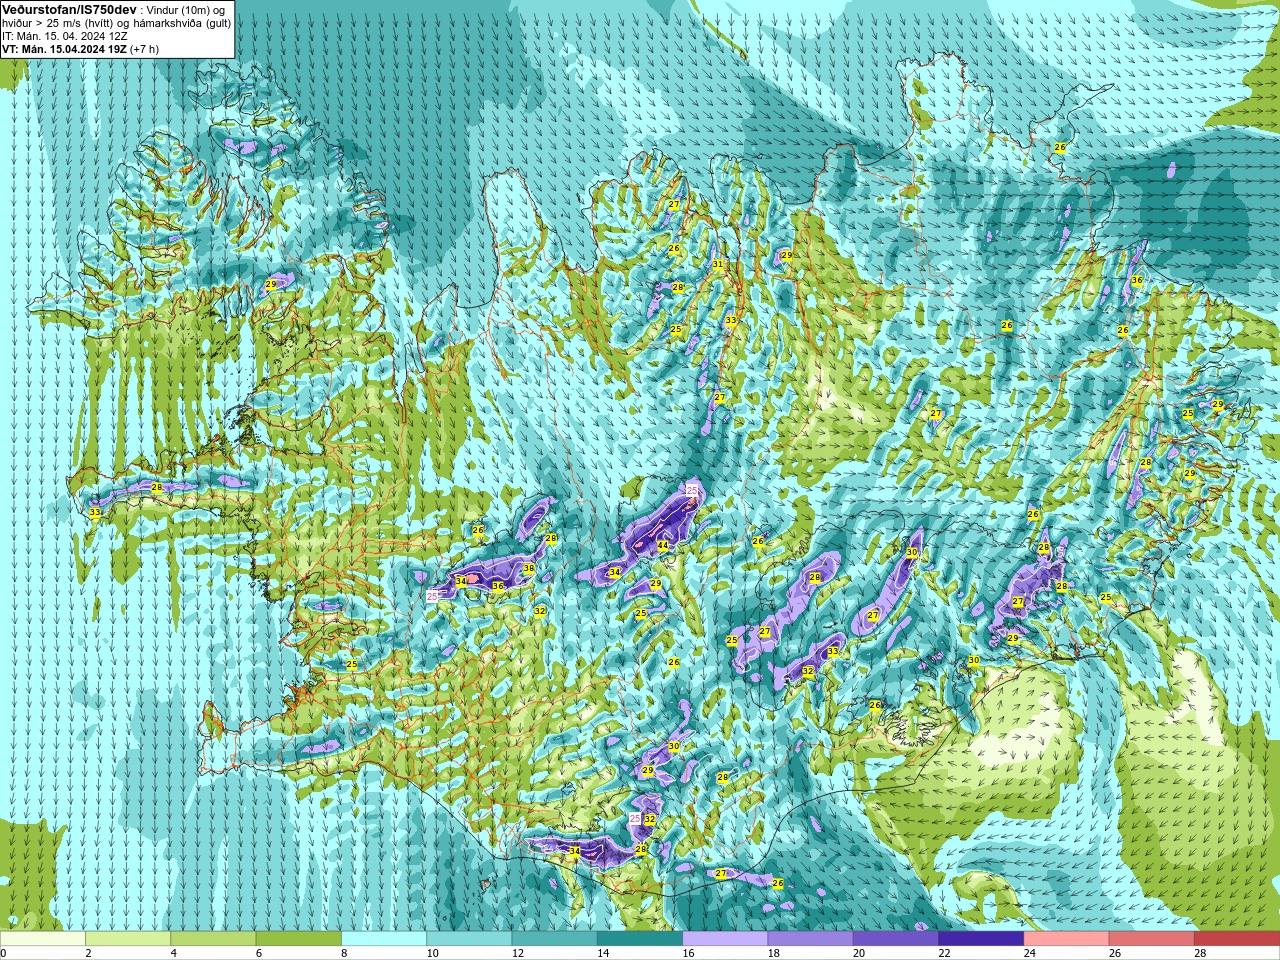The image size is (1280, 960).
Task: Click the 2–4 light green legend swatch
Action: (128, 939)
